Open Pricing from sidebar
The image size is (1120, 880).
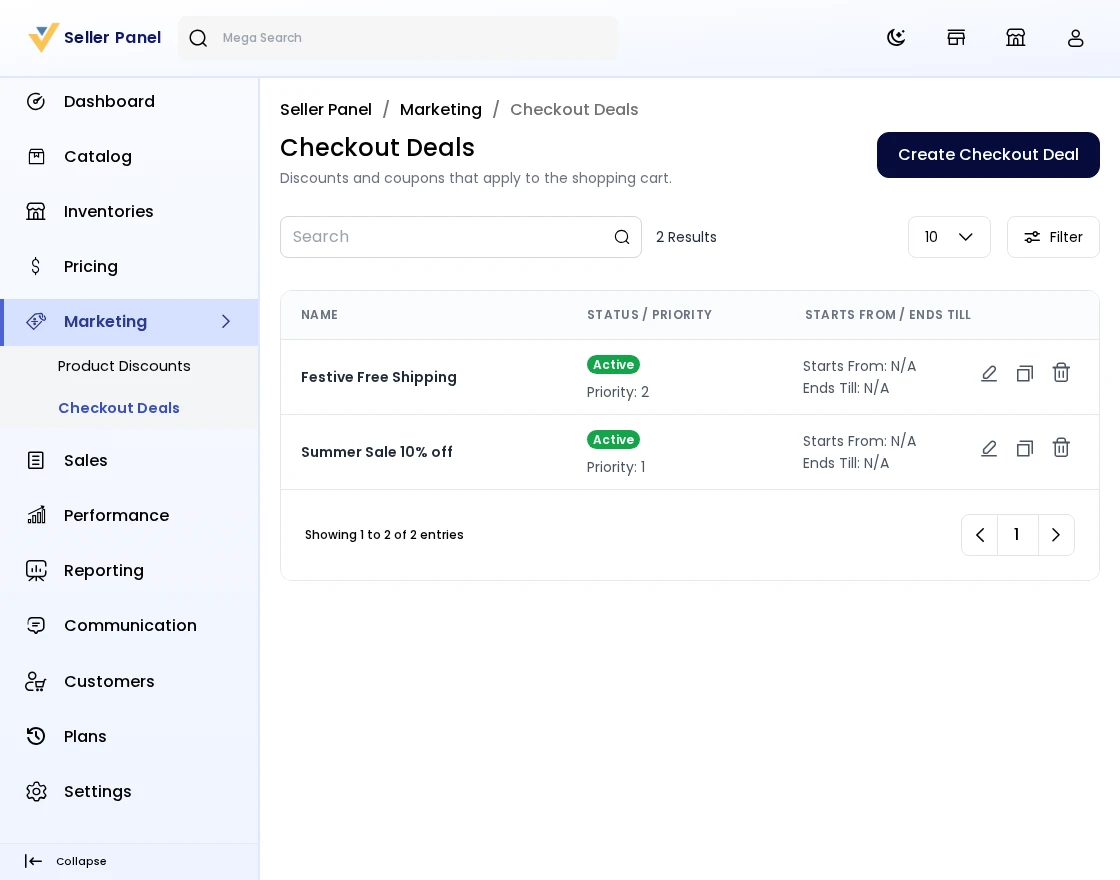[x=129, y=266]
